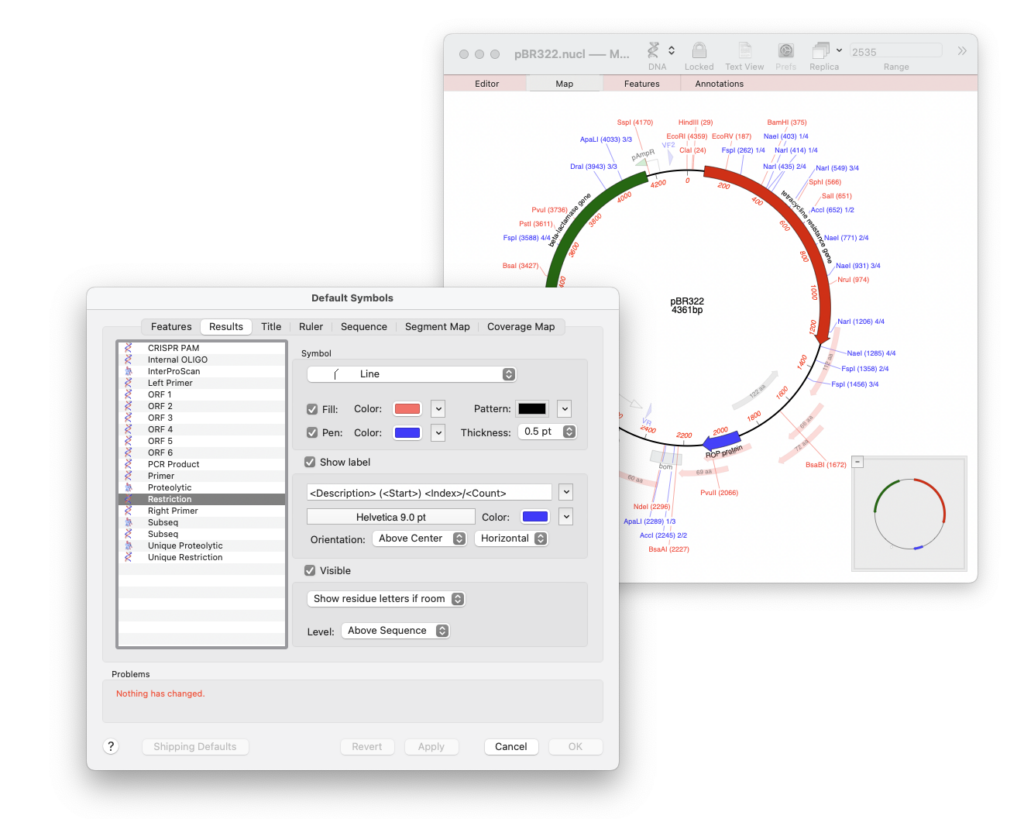
Task: Click the Shipping Defaults button
Action: (195, 747)
